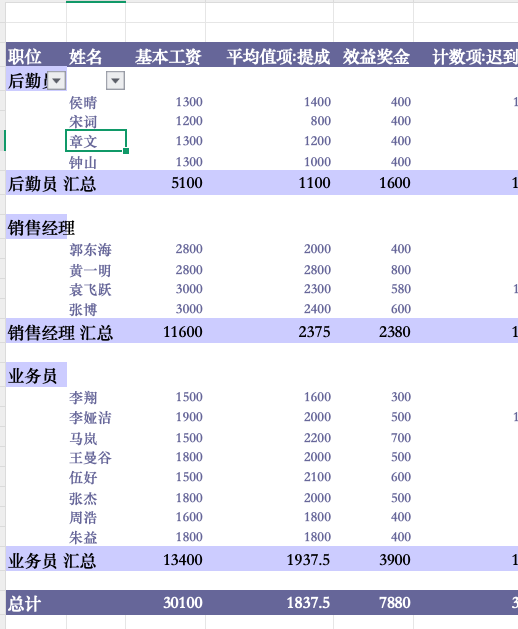Click the 平均值项:提成 column header
This screenshot has height=629, width=518.
(x=278, y=57)
